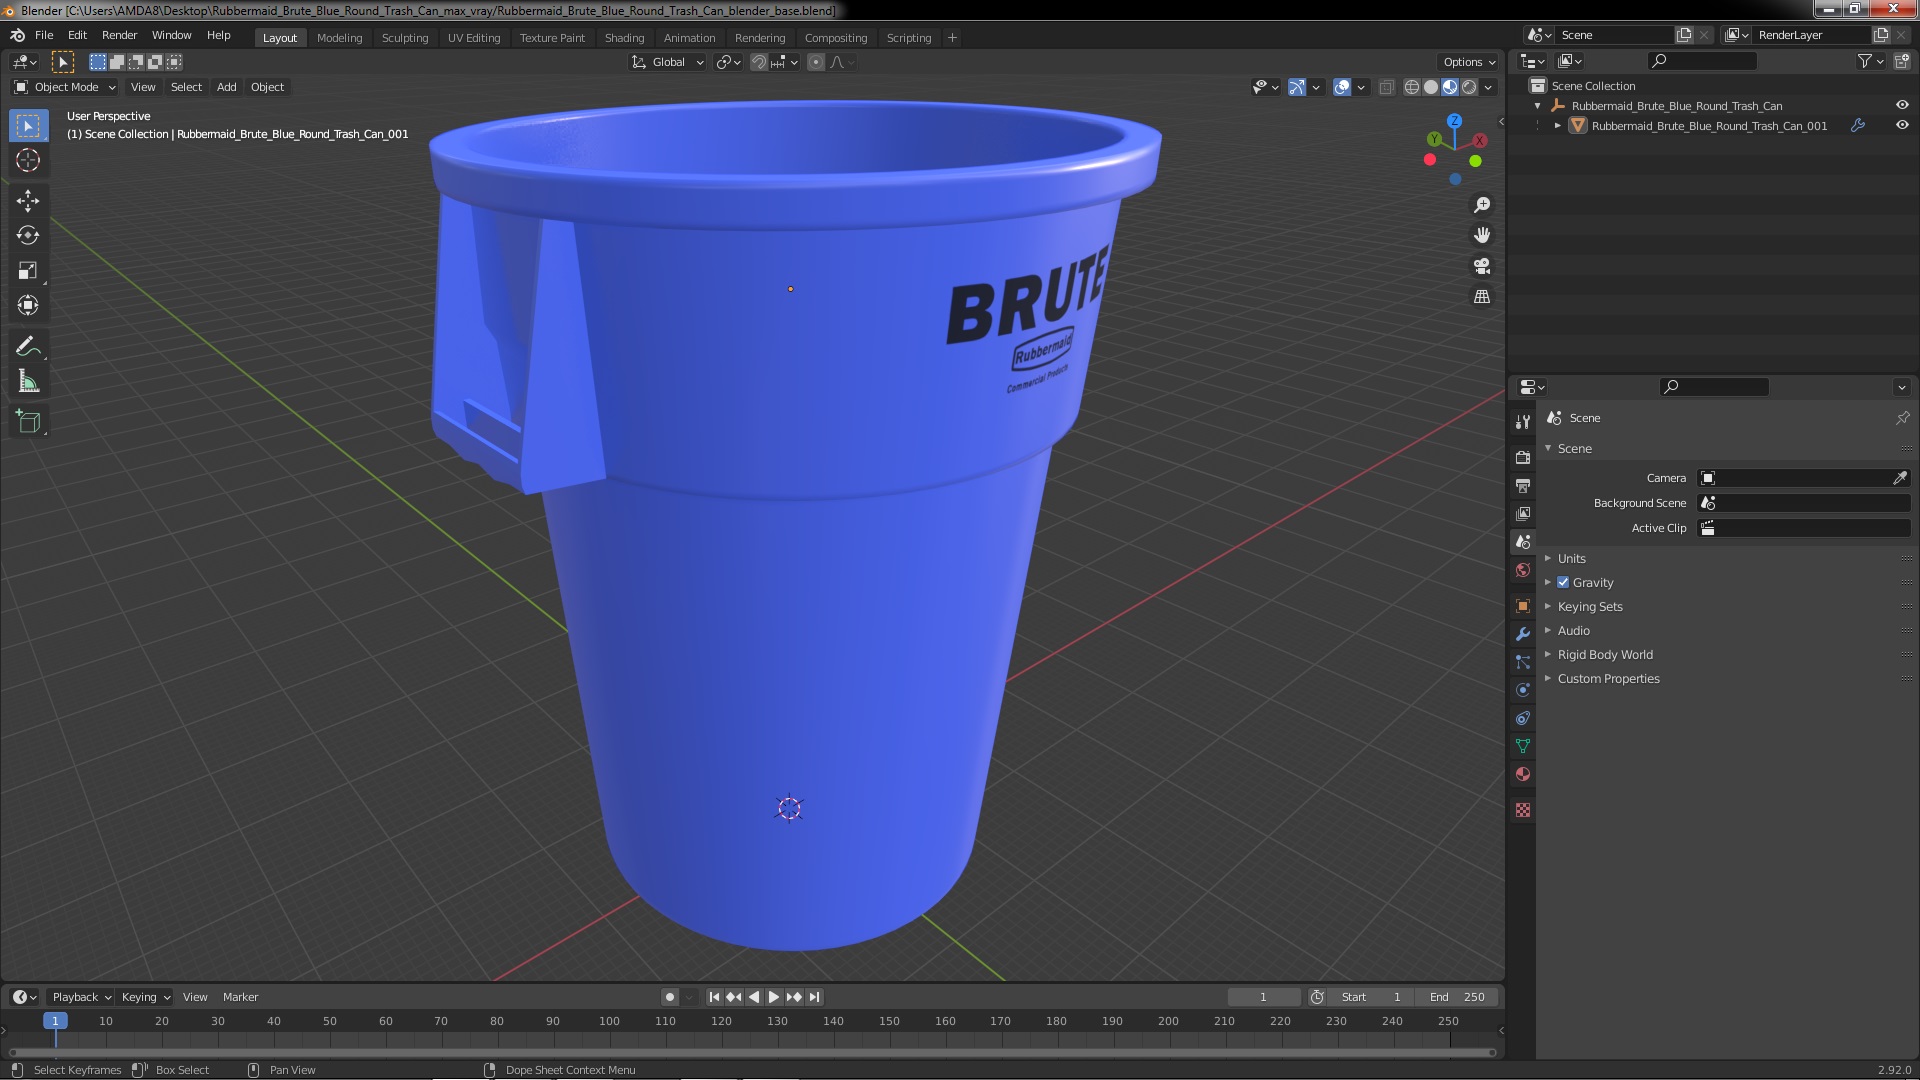Select the Move tool
Screen dimensions: 1920x1080
28,201
